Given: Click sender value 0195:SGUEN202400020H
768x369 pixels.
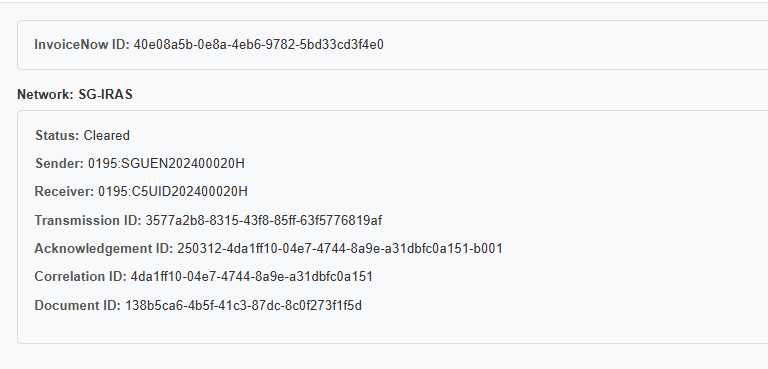Looking at the screenshot, I should coord(166,163).
